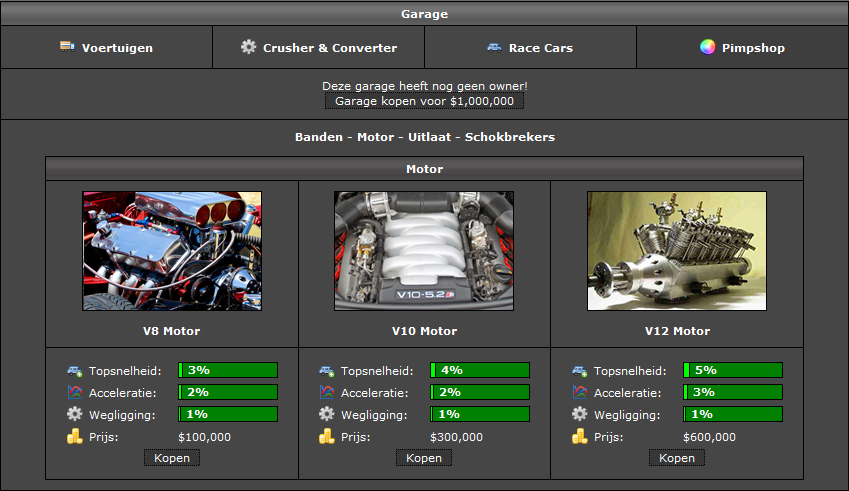The height and width of the screenshot is (491, 849).
Task: Click Garage kopen voor $1,000,000 button
Action: [x=424, y=101]
